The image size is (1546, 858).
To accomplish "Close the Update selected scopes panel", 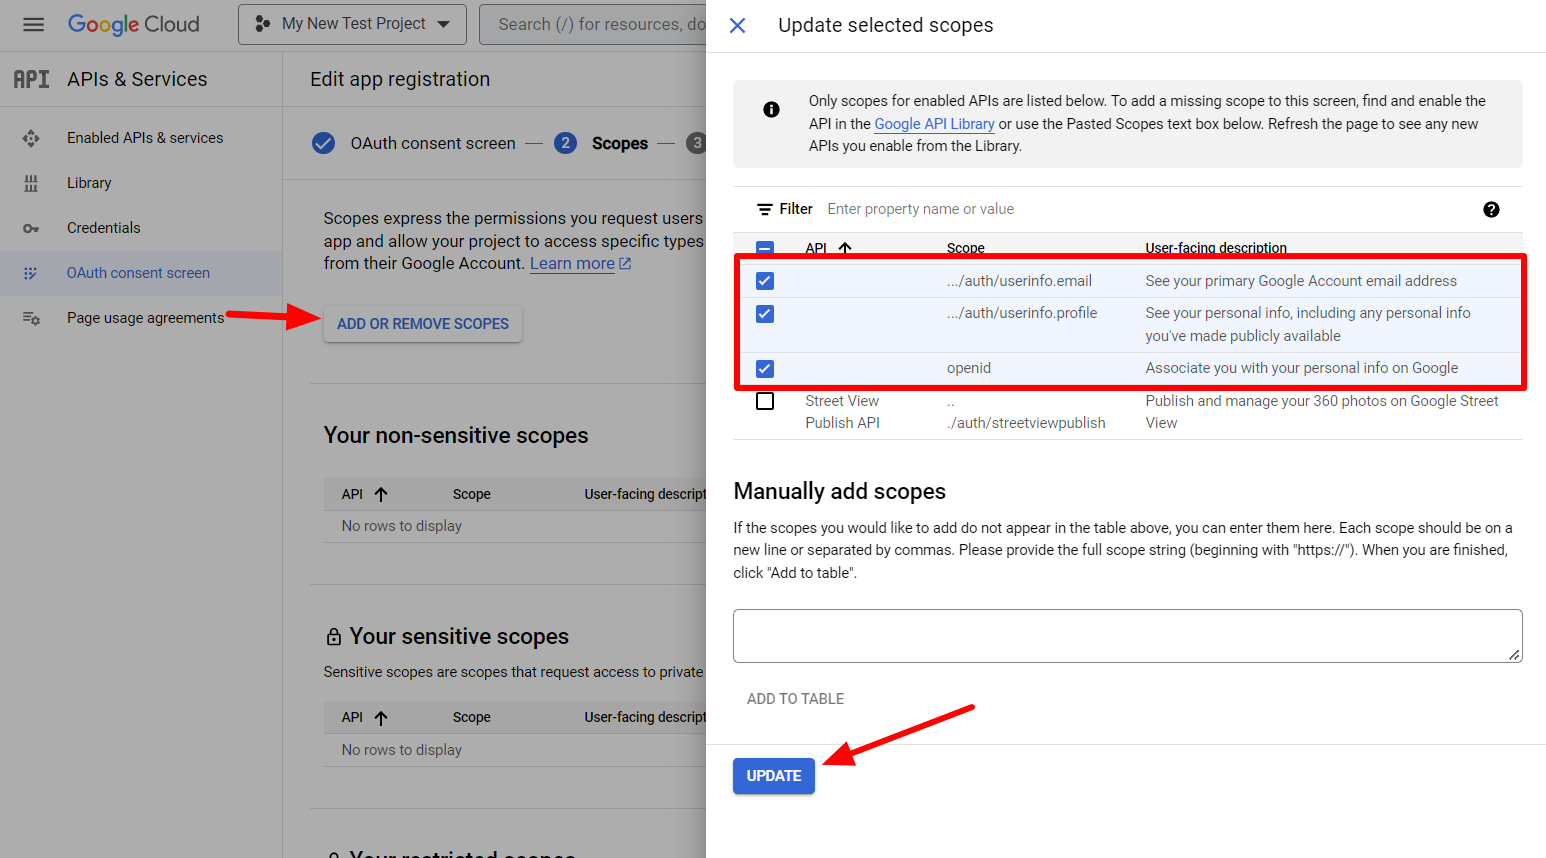I will point(737,25).
